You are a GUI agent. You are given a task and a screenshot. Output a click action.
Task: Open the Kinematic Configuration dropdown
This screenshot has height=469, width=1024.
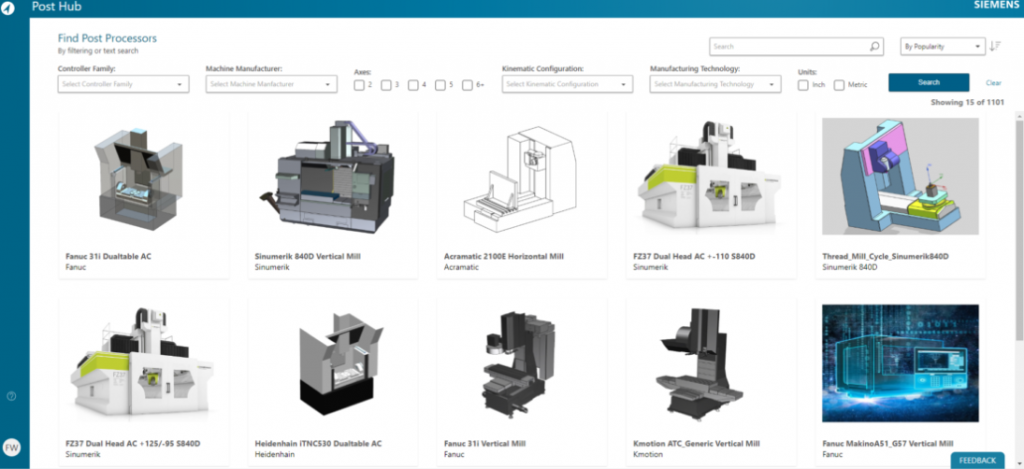tap(566, 85)
